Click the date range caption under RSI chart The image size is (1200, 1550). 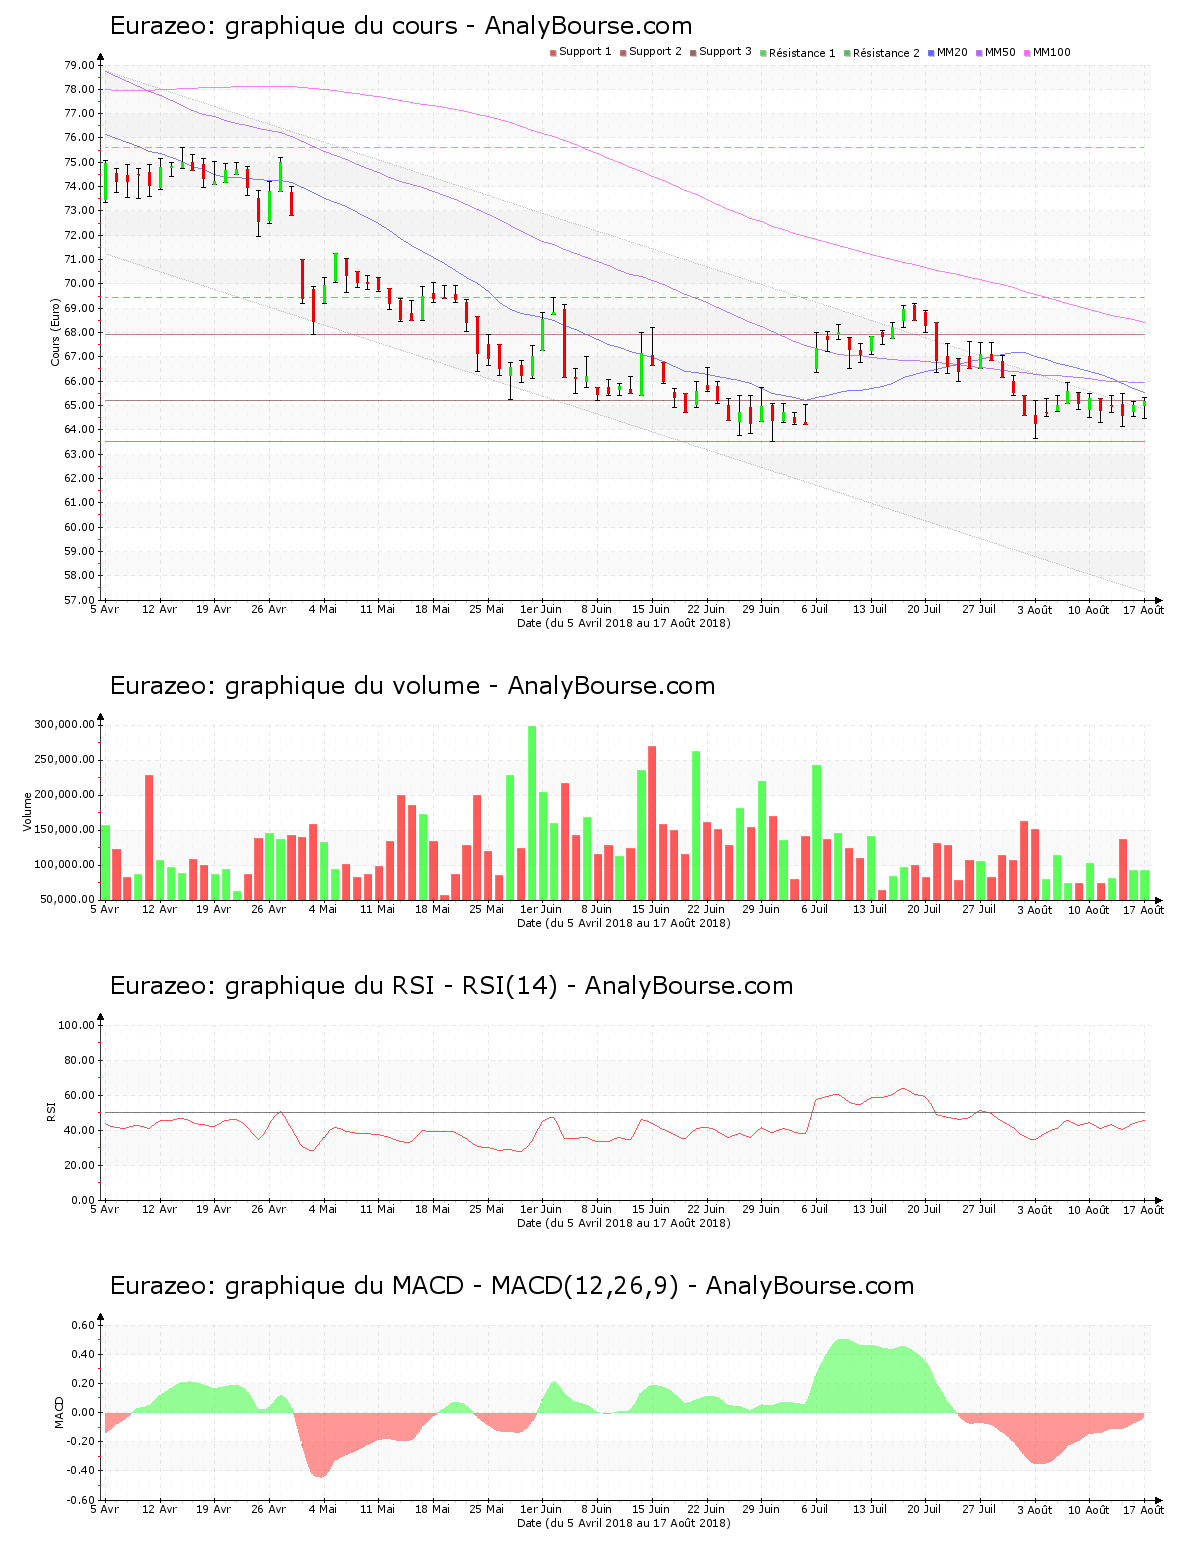point(623,1223)
